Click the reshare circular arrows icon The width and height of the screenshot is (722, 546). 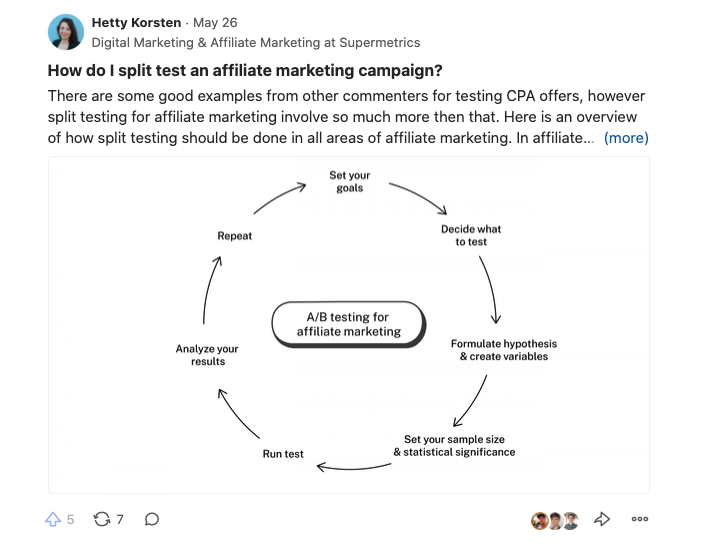102,519
